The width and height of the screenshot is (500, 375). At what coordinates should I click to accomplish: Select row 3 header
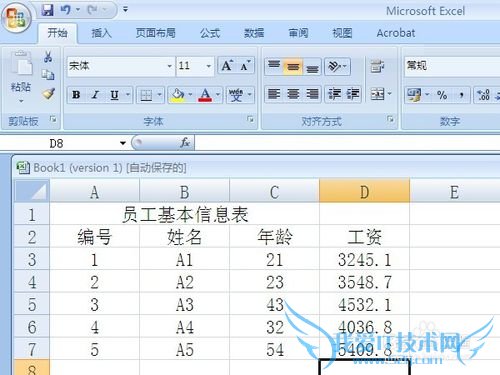click(x=32, y=259)
